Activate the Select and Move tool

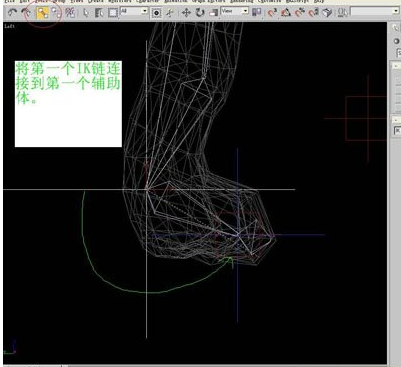coord(186,13)
